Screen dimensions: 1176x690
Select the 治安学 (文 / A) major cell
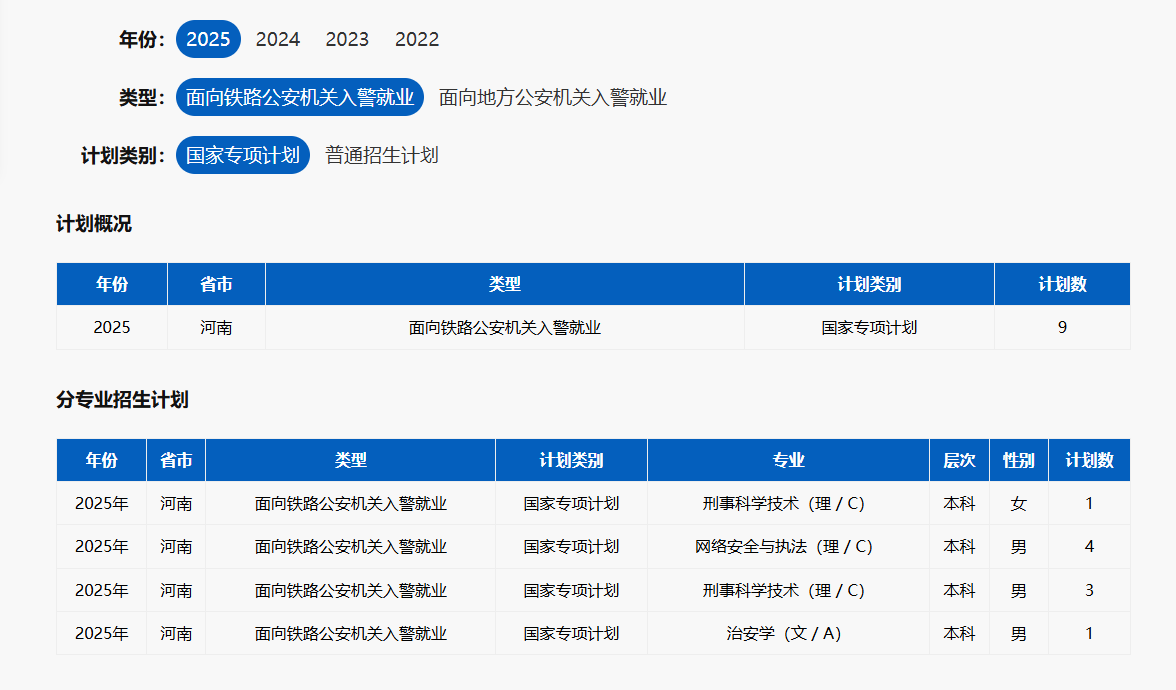click(x=784, y=634)
